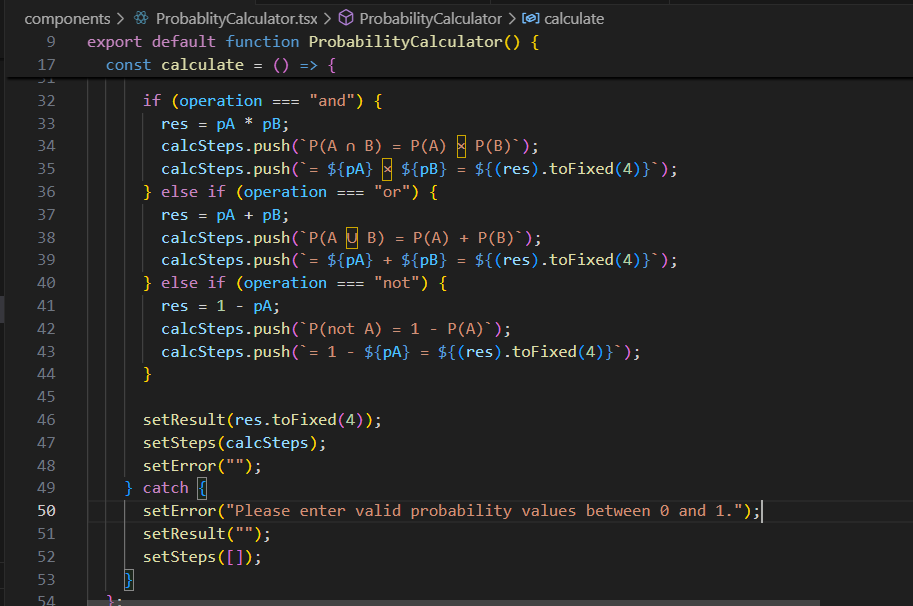Click sticky scroll line number 9
Image resolution: width=913 pixels, height=606 pixels.
[51, 42]
